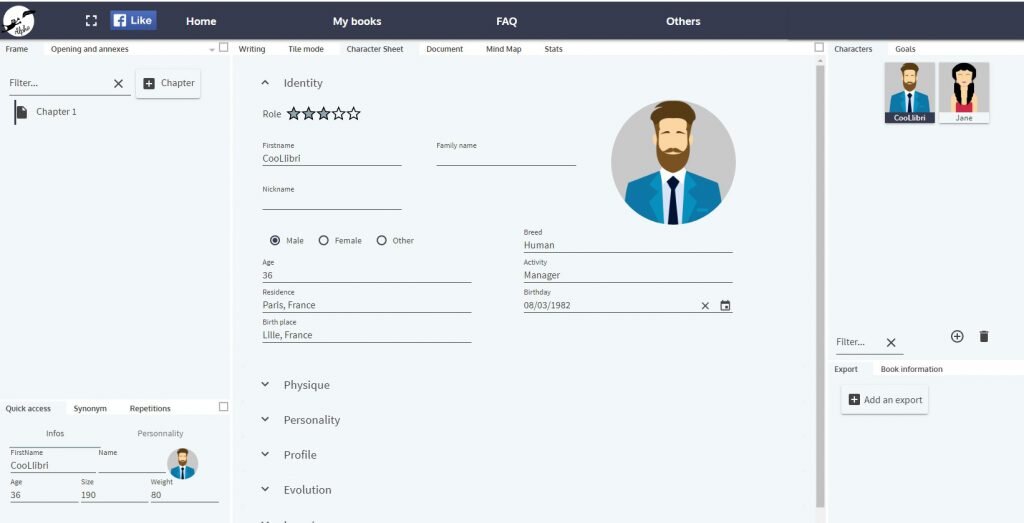Open the Mind Map tab
Screen dimensions: 1024x523
pyautogui.click(x=504, y=49)
